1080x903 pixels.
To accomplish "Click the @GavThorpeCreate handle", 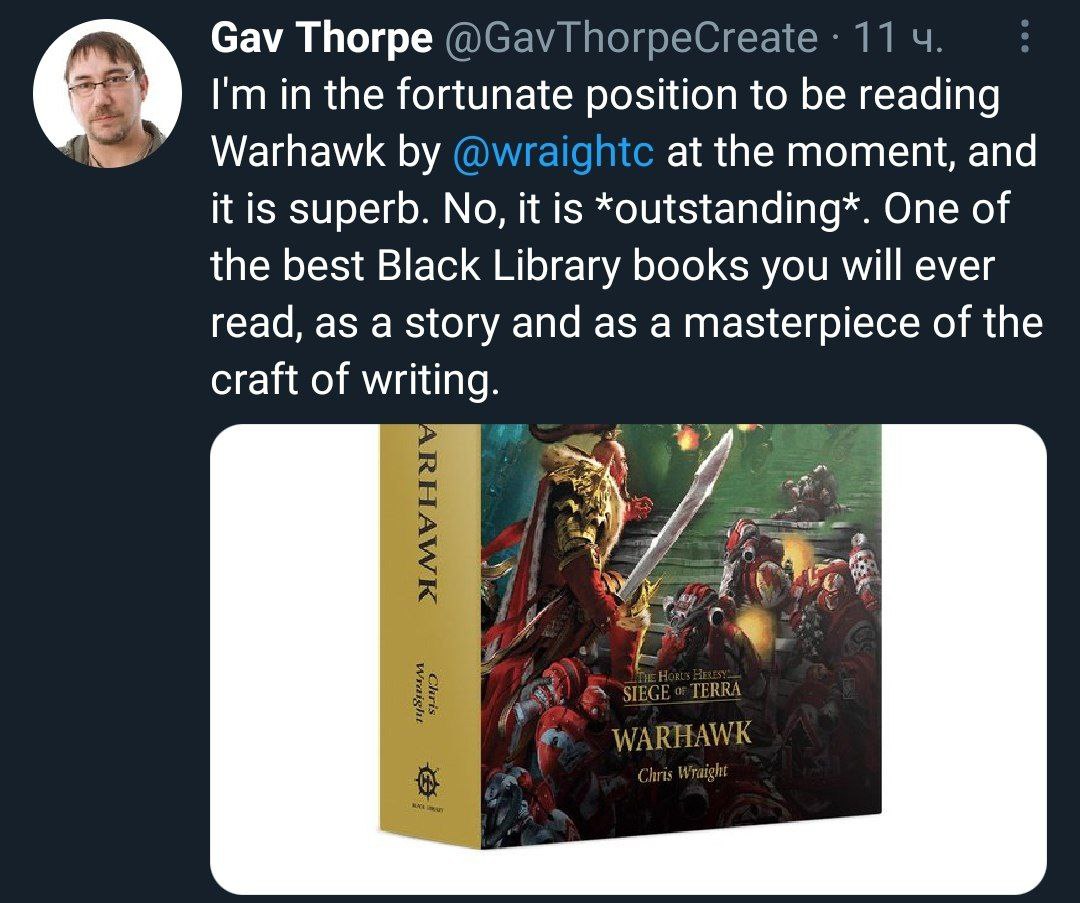I will click(x=631, y=38).
